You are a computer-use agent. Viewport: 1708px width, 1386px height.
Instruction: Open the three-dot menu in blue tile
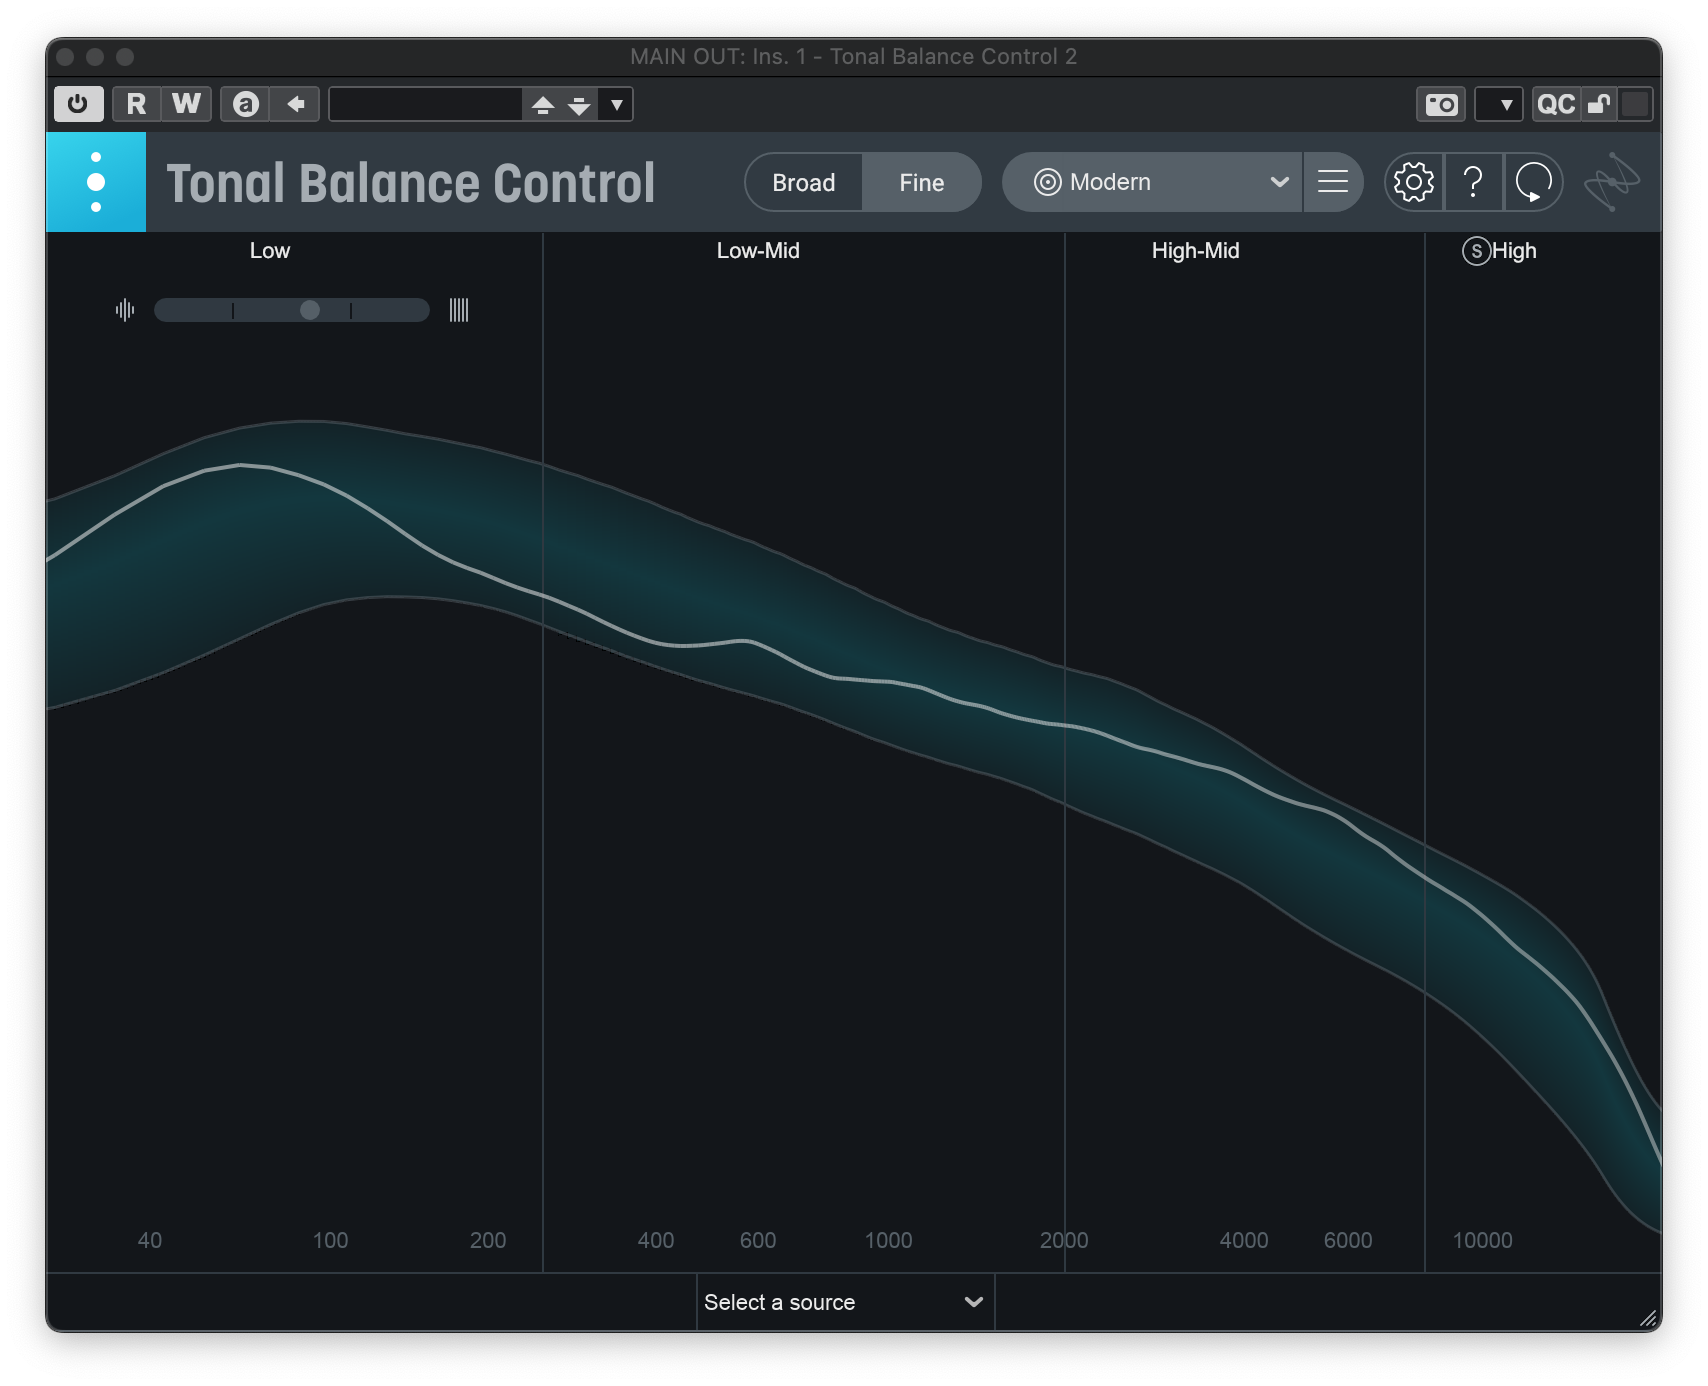click(96, 182)
